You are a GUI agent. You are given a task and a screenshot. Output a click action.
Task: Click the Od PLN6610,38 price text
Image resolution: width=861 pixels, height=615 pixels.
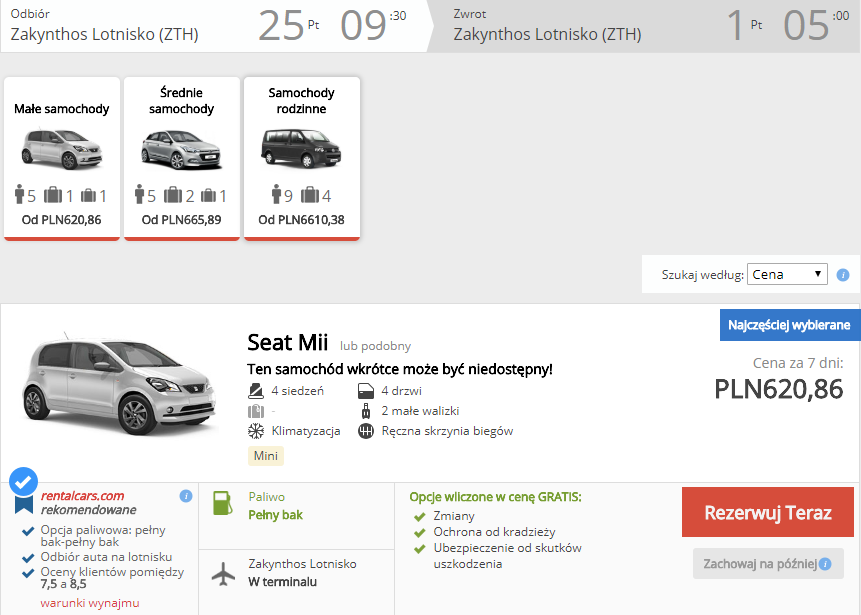(x=301, y=220)
